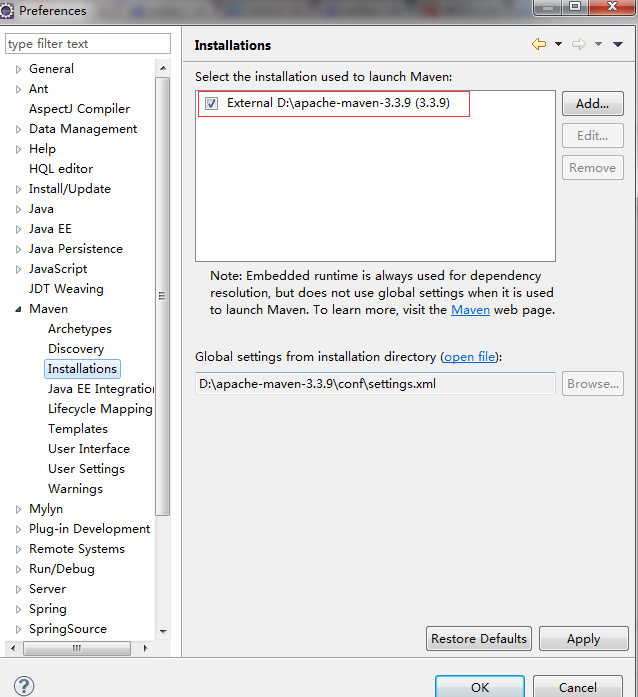Expand the JavaScript node arrow
The image size is (638, 697).
(18, 269)
